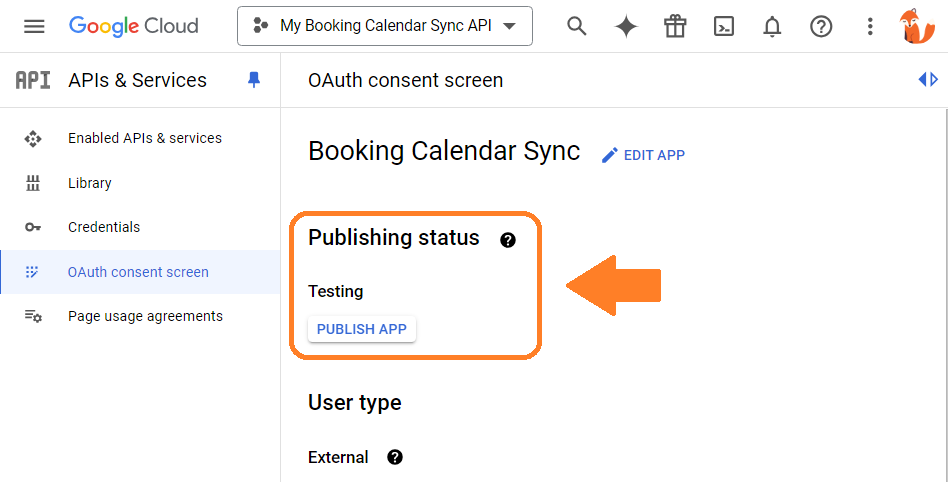Viewport: 948px width, 482px height.
Task: Open the My Booking Calendar Sync API project picker
Action: pos(385,26)
